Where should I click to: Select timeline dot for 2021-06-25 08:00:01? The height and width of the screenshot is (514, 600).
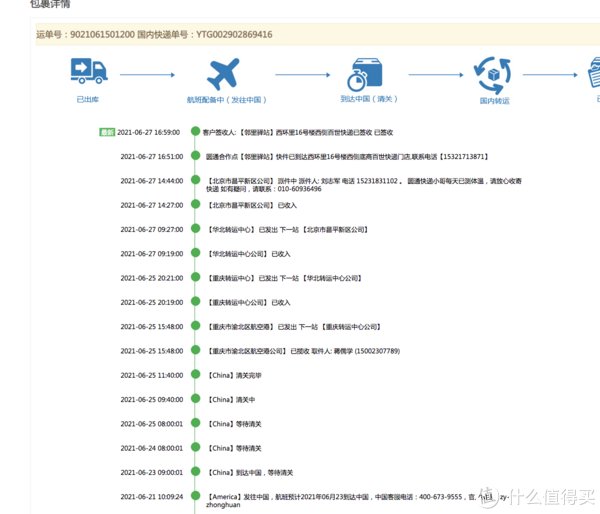point(196,423)
